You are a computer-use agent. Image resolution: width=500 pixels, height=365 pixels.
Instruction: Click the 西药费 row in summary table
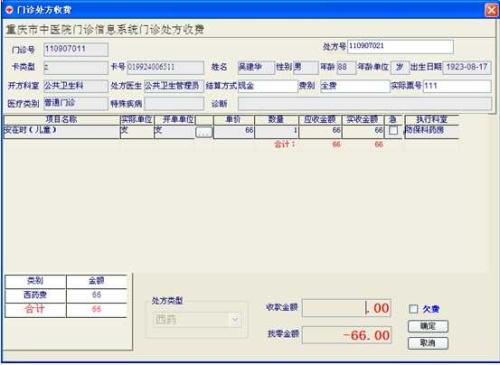[x=66, y=295]
